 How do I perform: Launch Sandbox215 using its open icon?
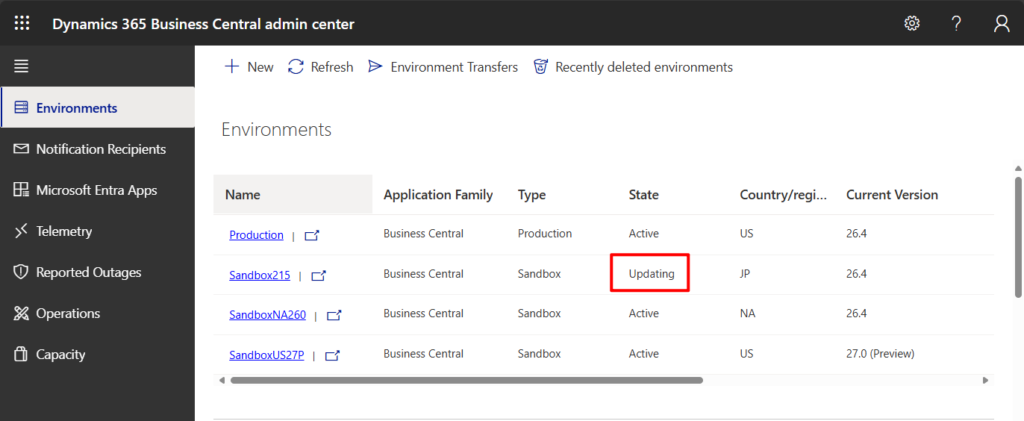click(318, 275)
